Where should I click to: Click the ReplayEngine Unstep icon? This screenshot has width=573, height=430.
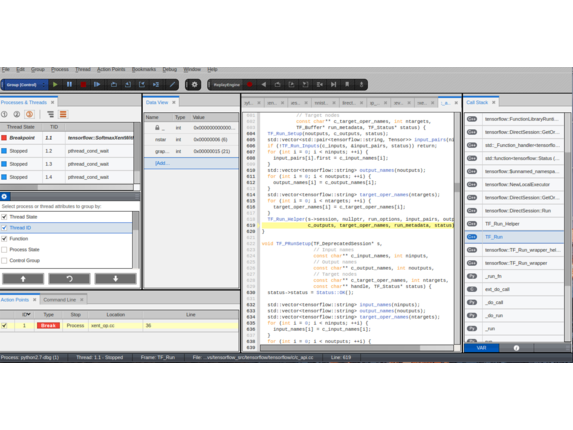coord(291,85)
